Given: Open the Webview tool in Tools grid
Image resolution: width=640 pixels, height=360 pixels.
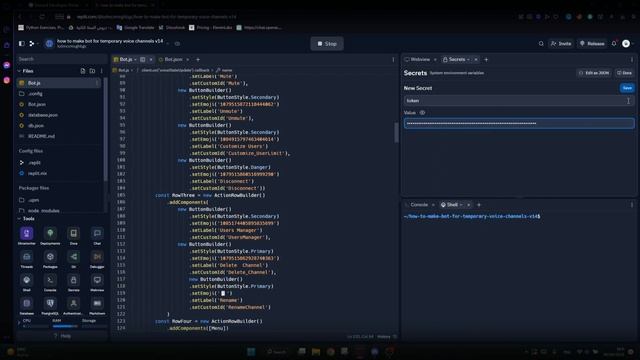Looking at the screenshot, I should (97, 282).
